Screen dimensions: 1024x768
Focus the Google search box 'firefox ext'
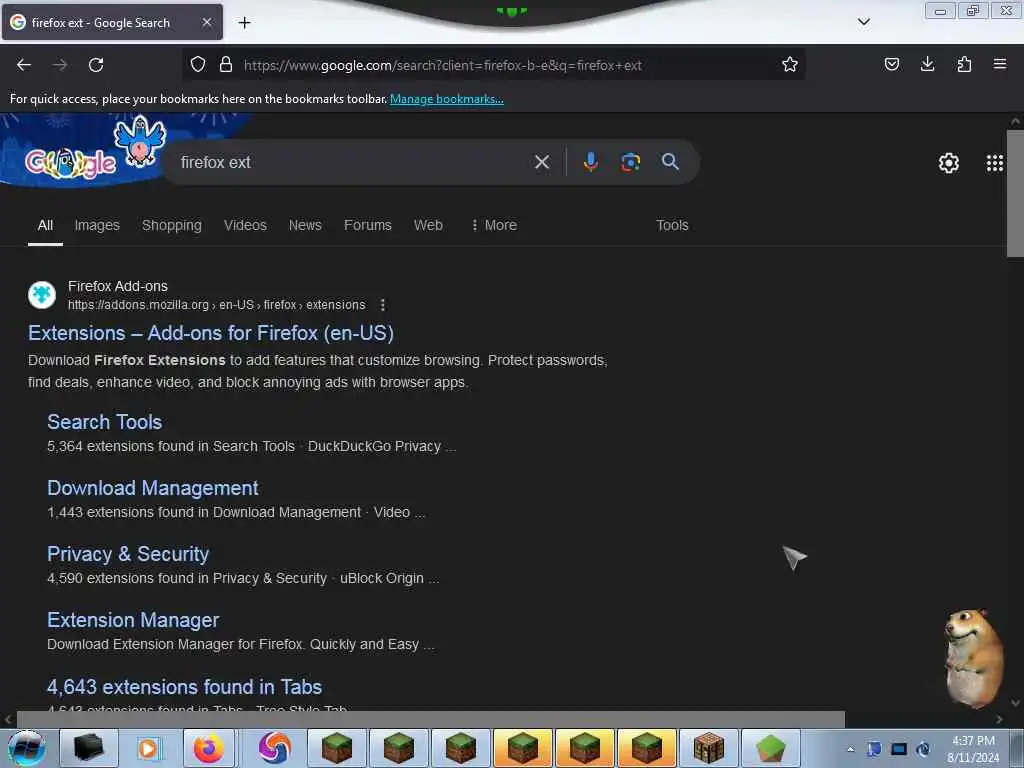coord(353,162)
